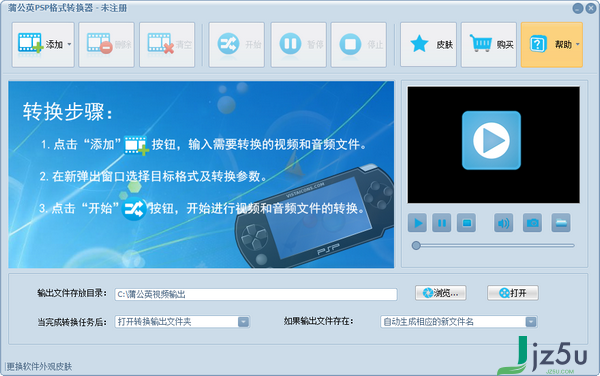Open the 如果输出文件存在 dropdown
The height and width of the screenshot is (376, 600).
pos(459,322)
